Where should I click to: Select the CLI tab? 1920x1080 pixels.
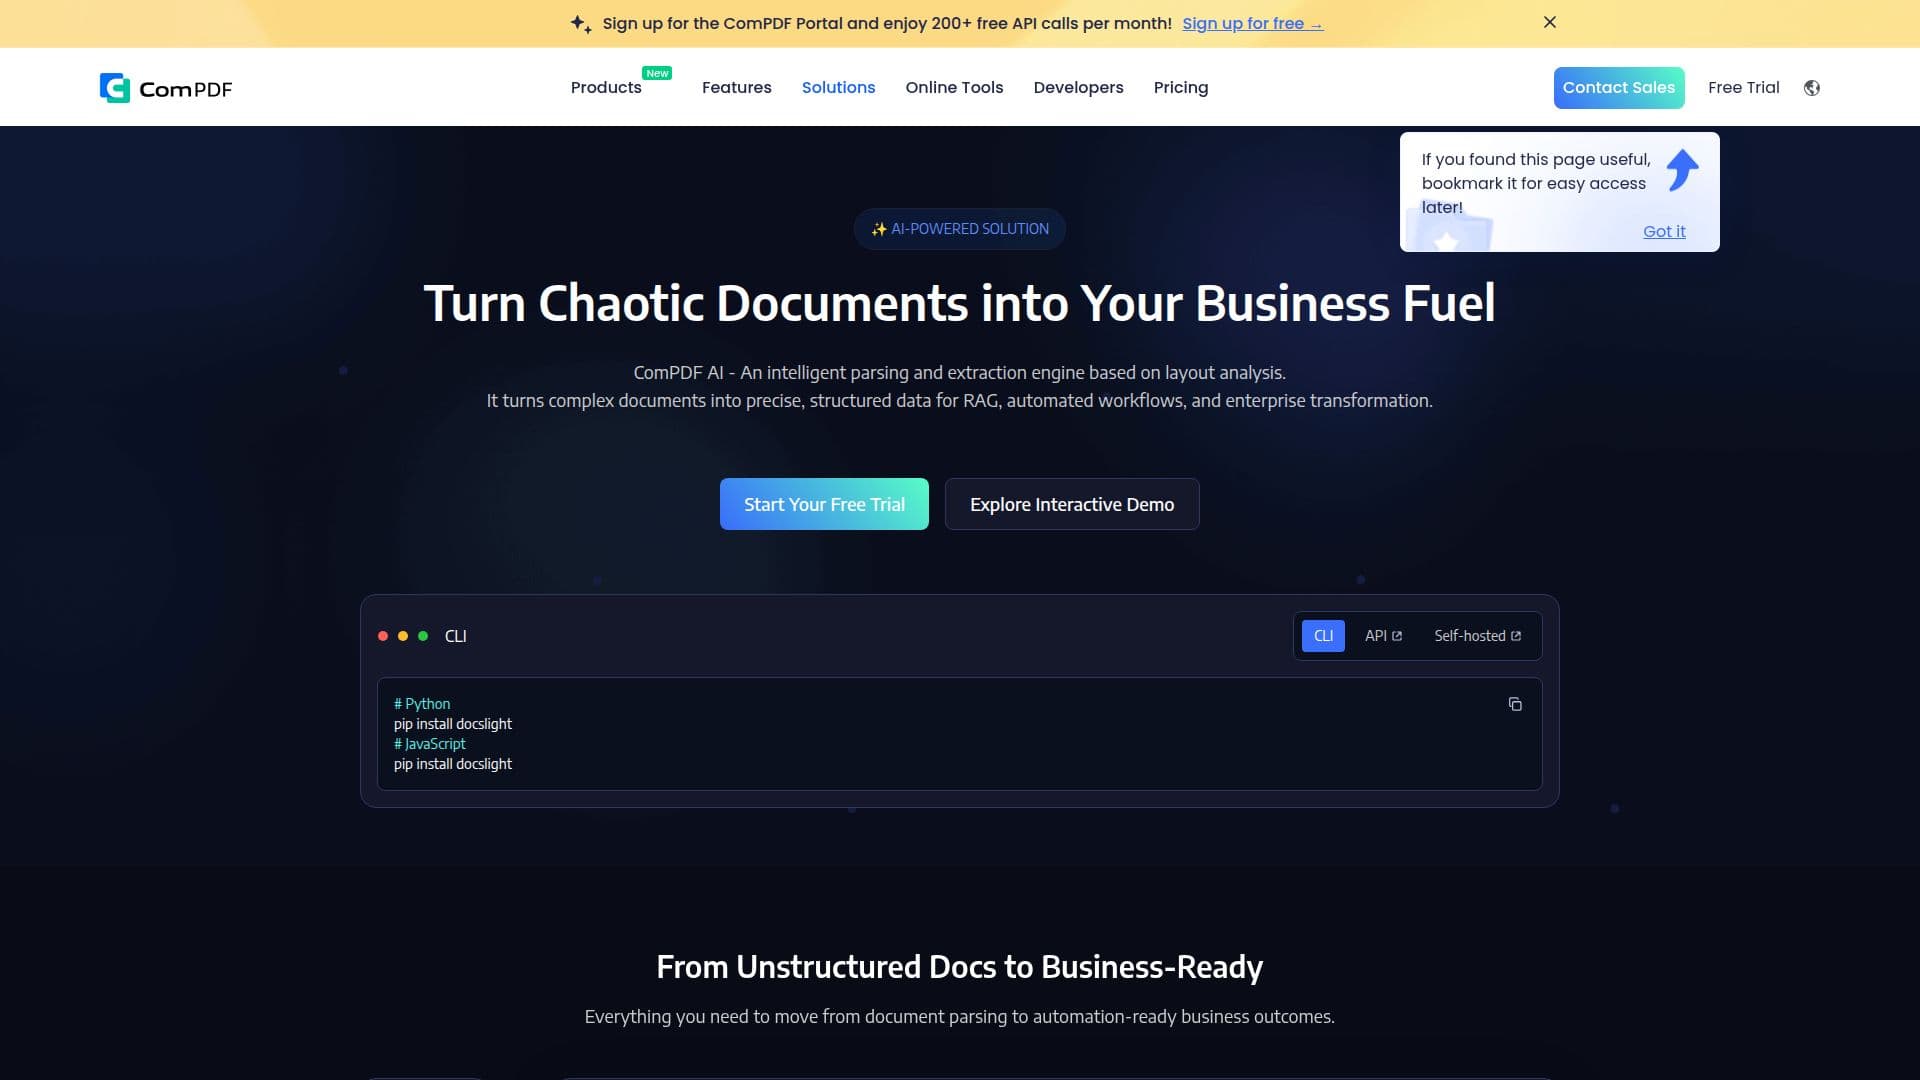(1323, 636)
